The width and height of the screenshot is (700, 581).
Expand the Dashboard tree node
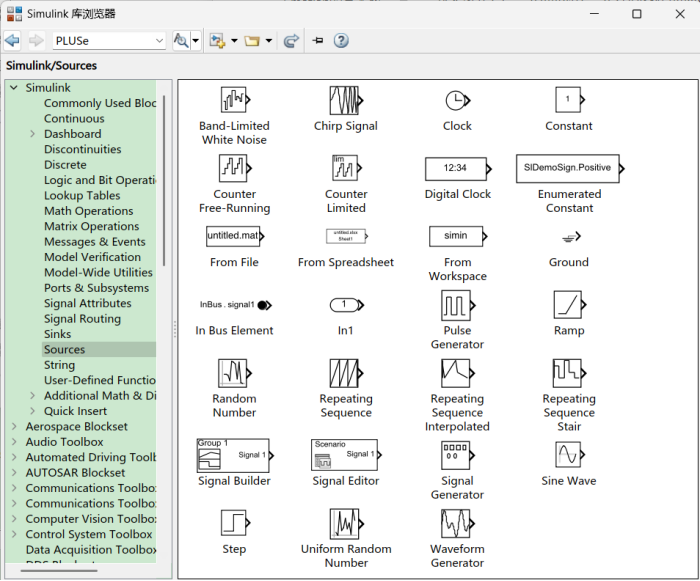[x=32, y=134]
